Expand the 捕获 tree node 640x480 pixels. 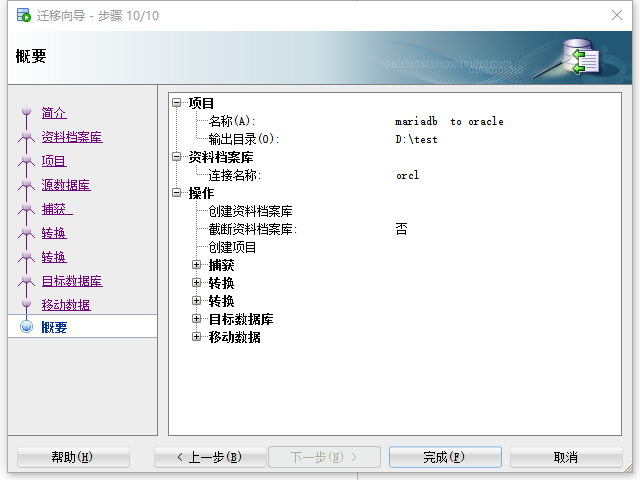[x=196, y=264]
